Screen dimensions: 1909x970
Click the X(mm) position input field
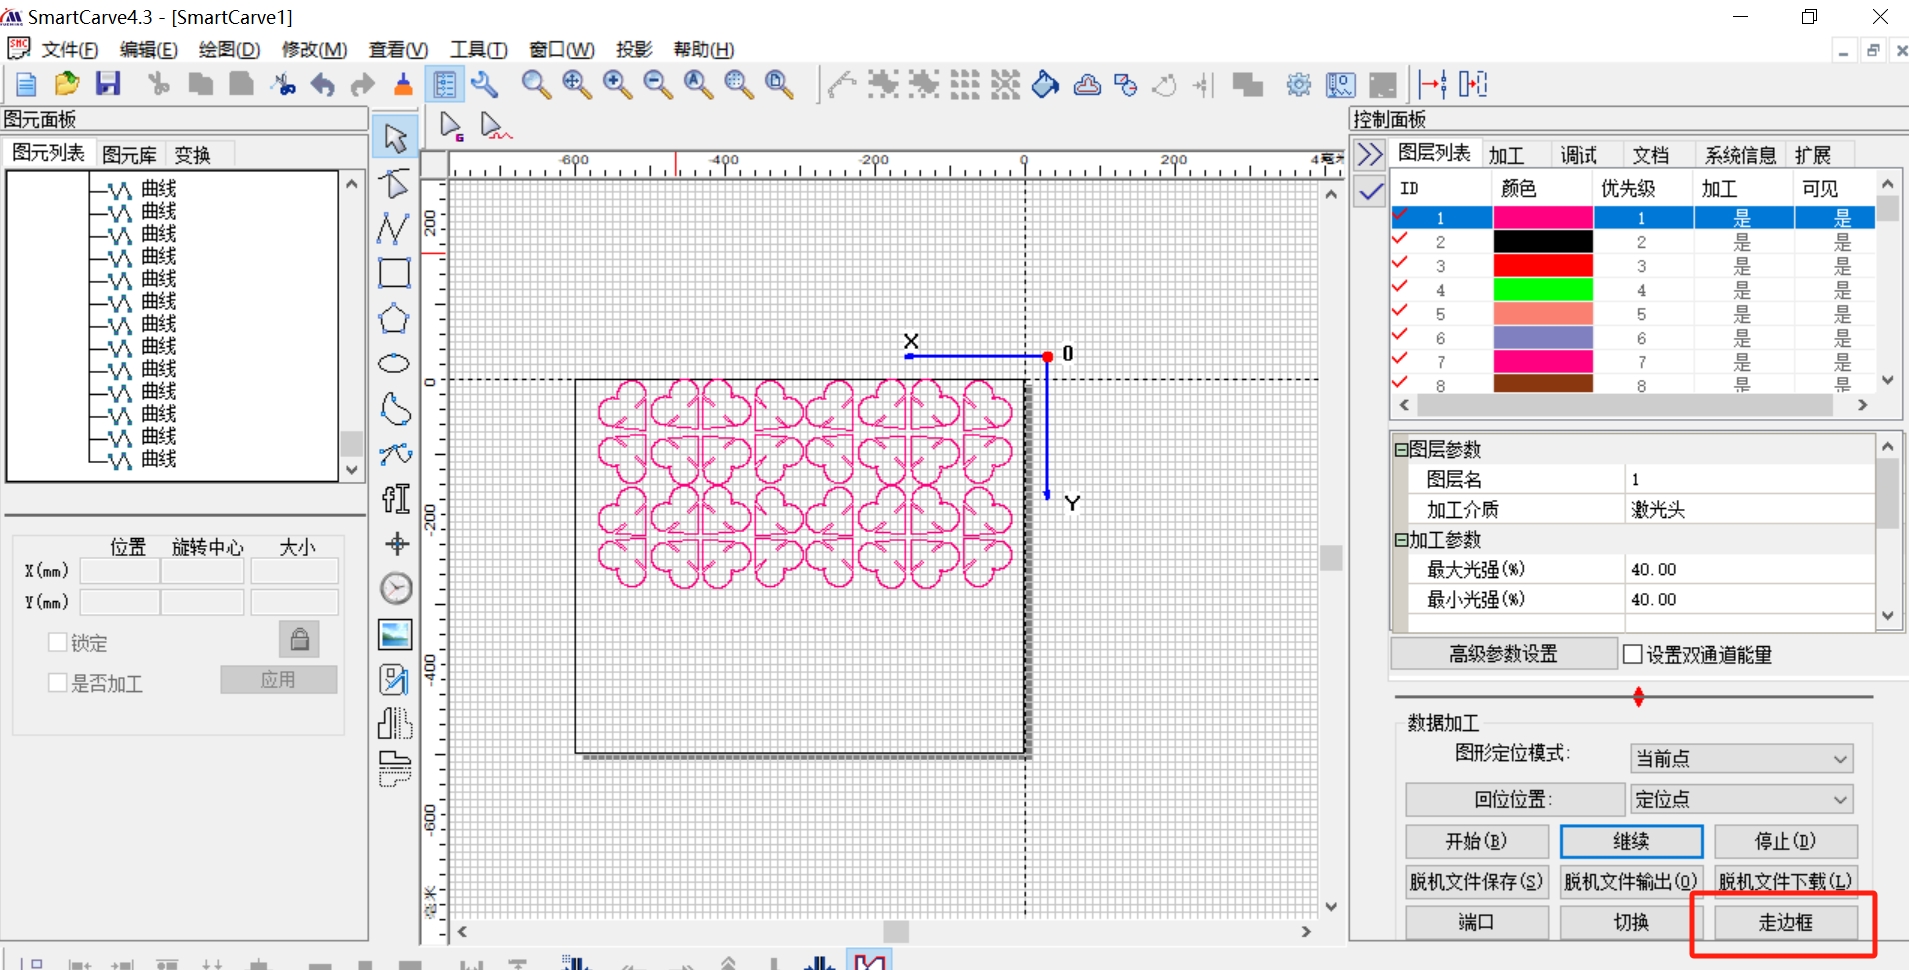pos(119,571)
